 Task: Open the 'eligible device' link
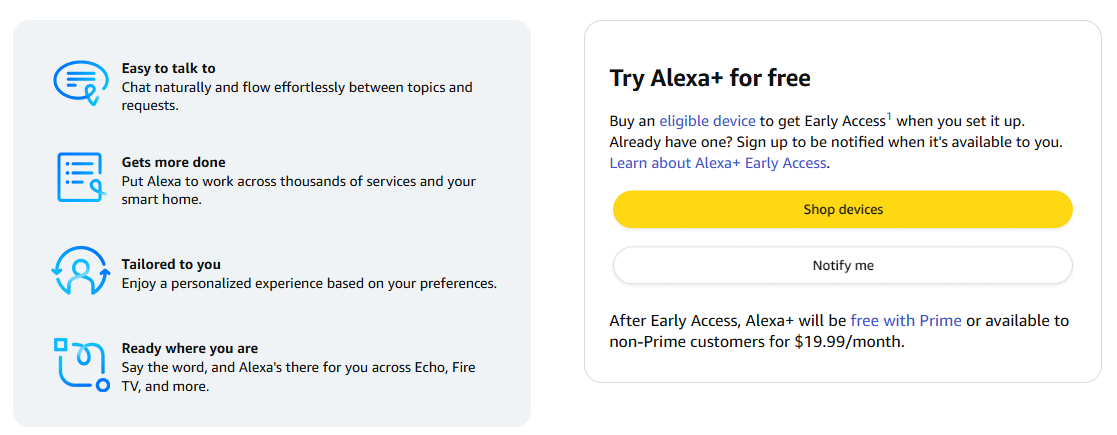point(707,121)
